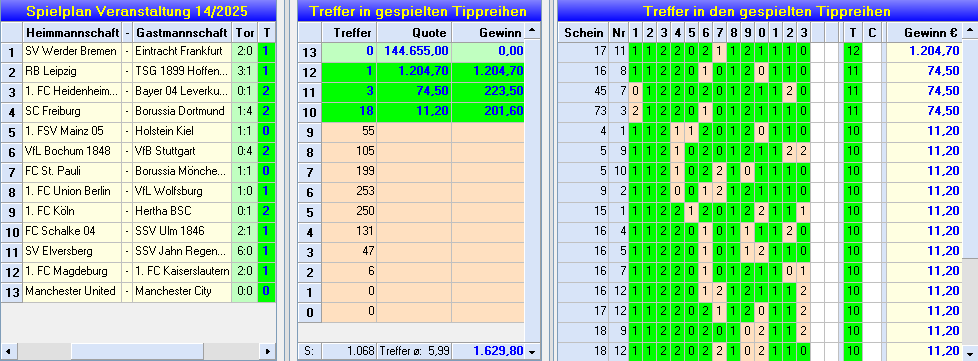Click the Gewinn € column header
This screenshot has width=978, height=361.
pyautogui.click(x=924, y=32)
